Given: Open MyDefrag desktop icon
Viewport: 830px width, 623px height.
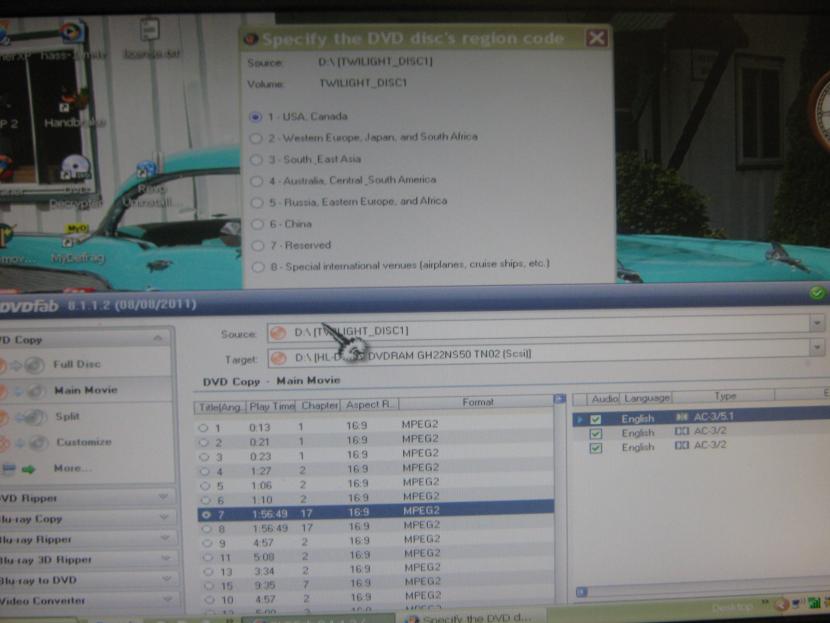Looking at the screenshot, I should click(77, 243).
